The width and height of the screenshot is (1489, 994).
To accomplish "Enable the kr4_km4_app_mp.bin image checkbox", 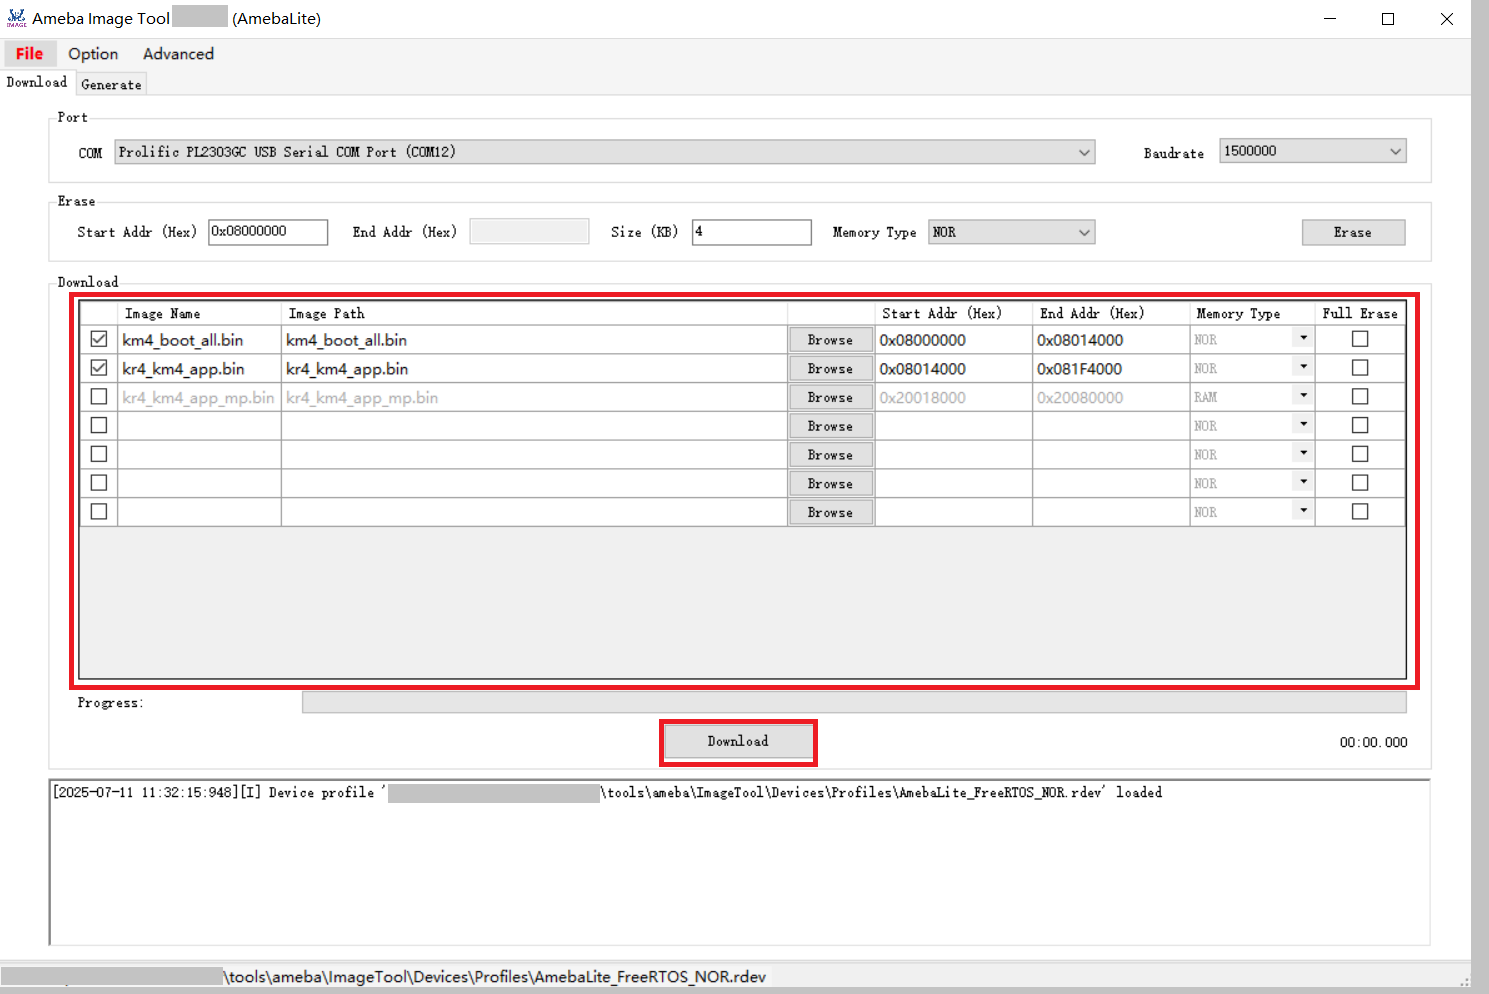I will click(99, 397).
